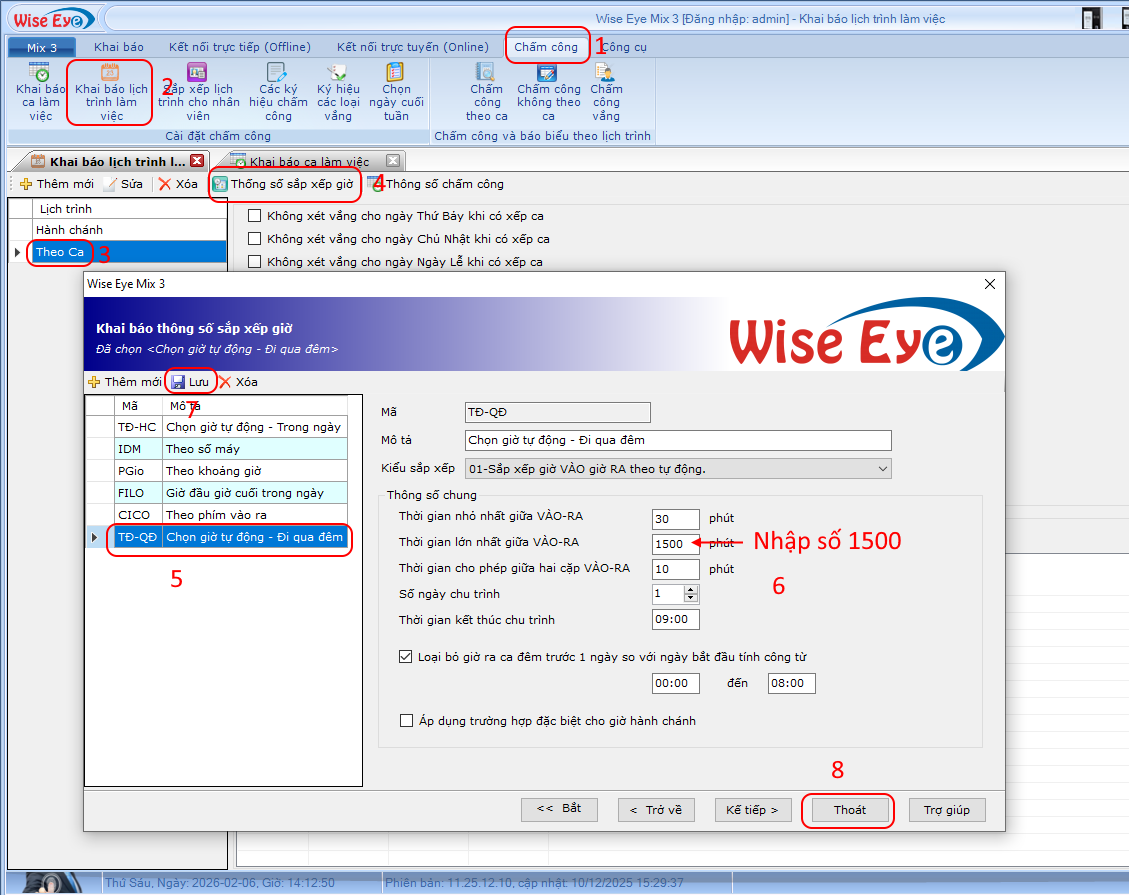1129x895 pixels.
Task: Click Chấm công theo ca icon
Action: [486, 72]
